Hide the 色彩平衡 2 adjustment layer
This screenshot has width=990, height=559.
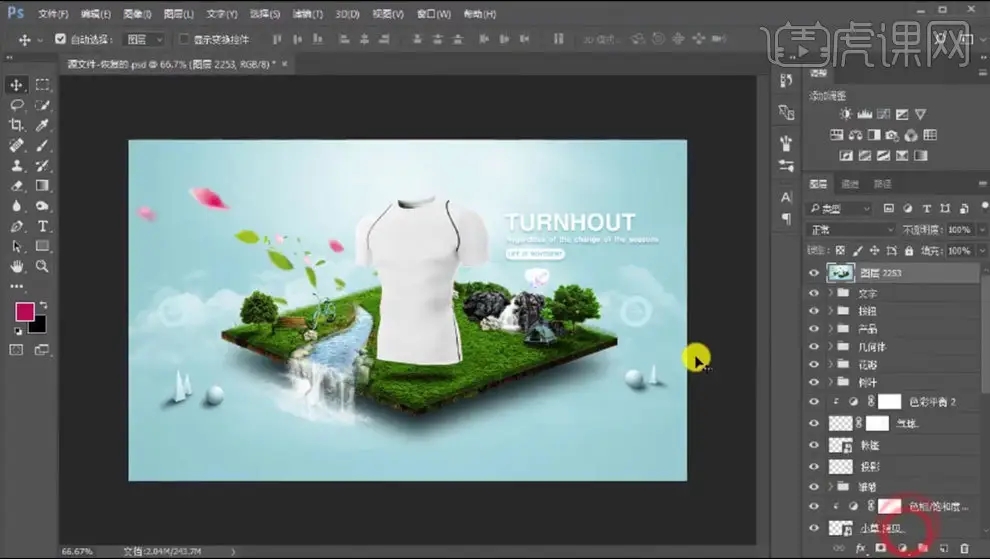[814, 402]
